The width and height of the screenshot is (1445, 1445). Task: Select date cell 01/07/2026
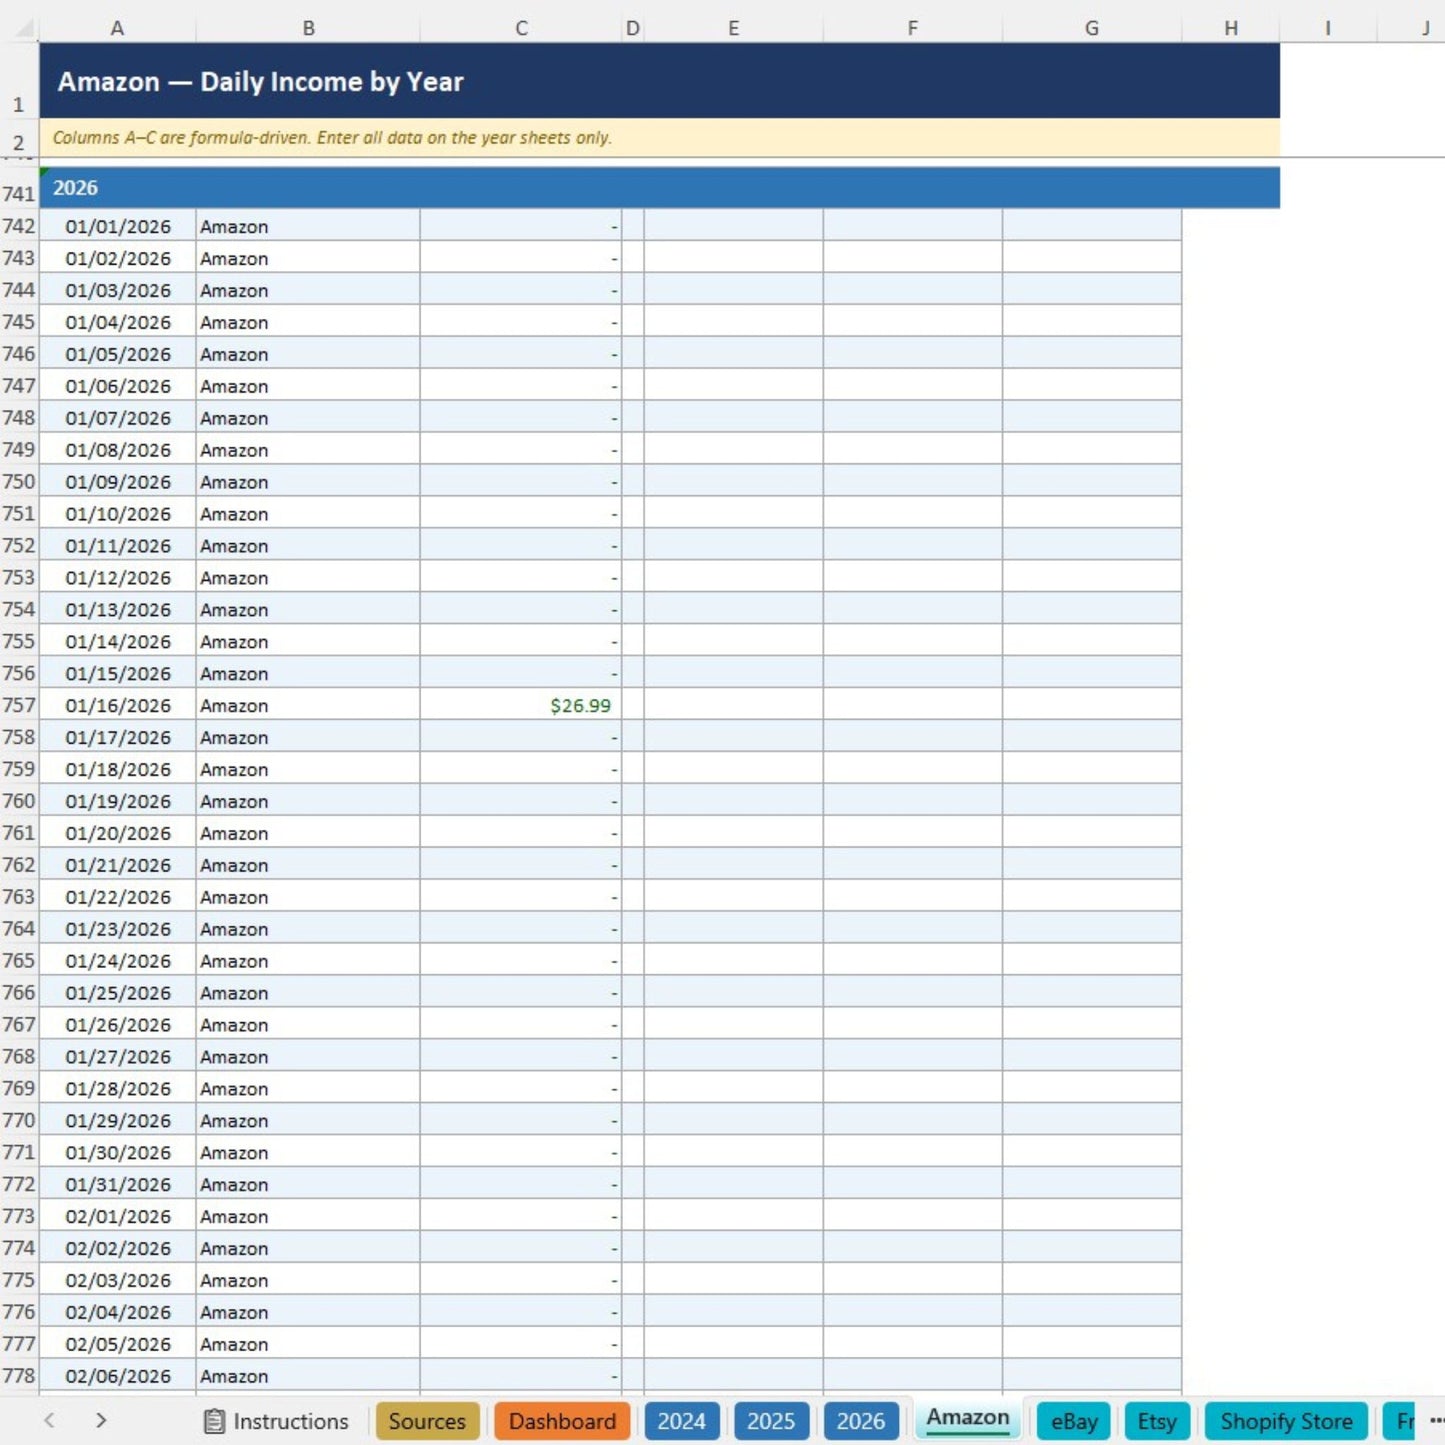coord(118,418)
